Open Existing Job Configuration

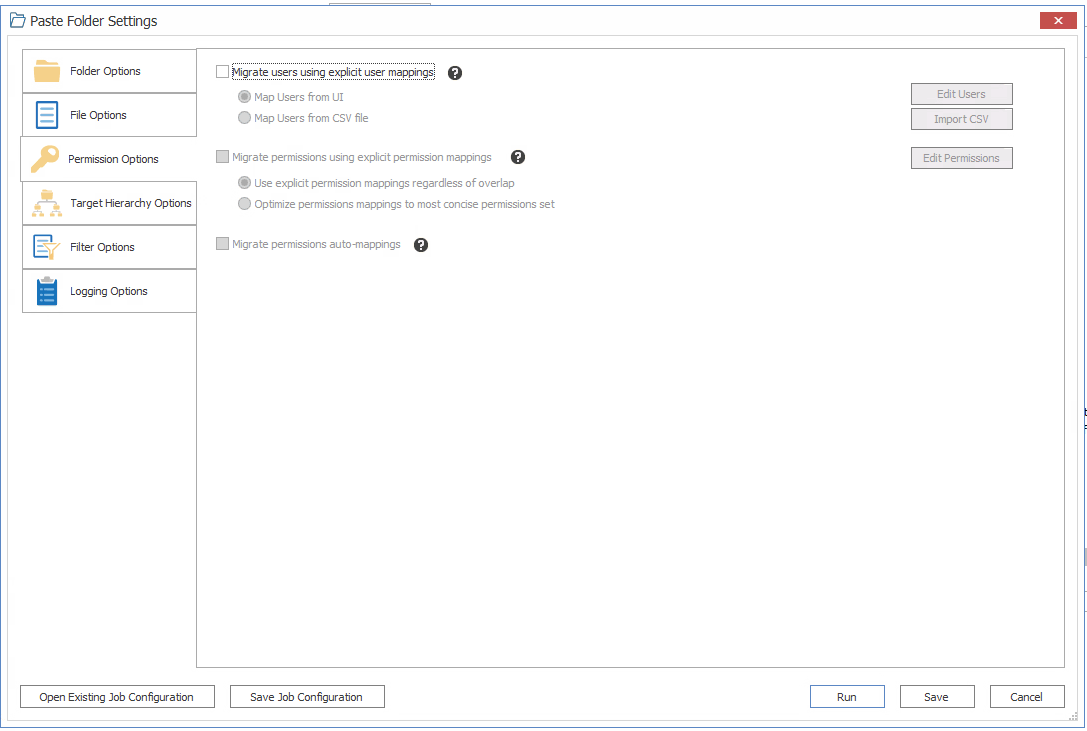pyautogui.click(x=116, y=696)
